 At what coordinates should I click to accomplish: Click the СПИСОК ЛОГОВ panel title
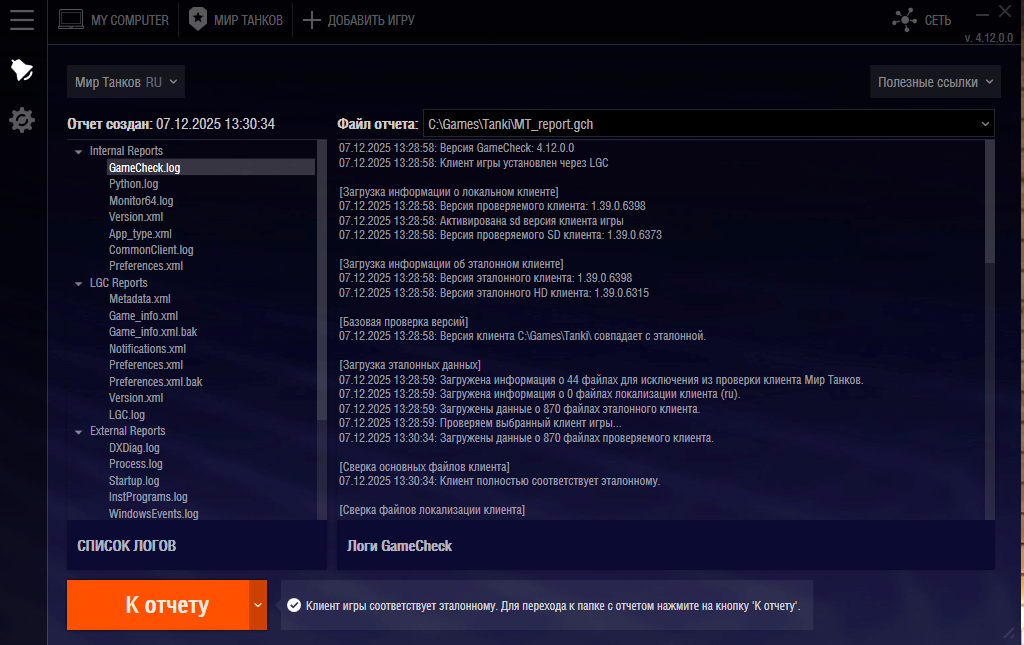click(x=127, y=546)
